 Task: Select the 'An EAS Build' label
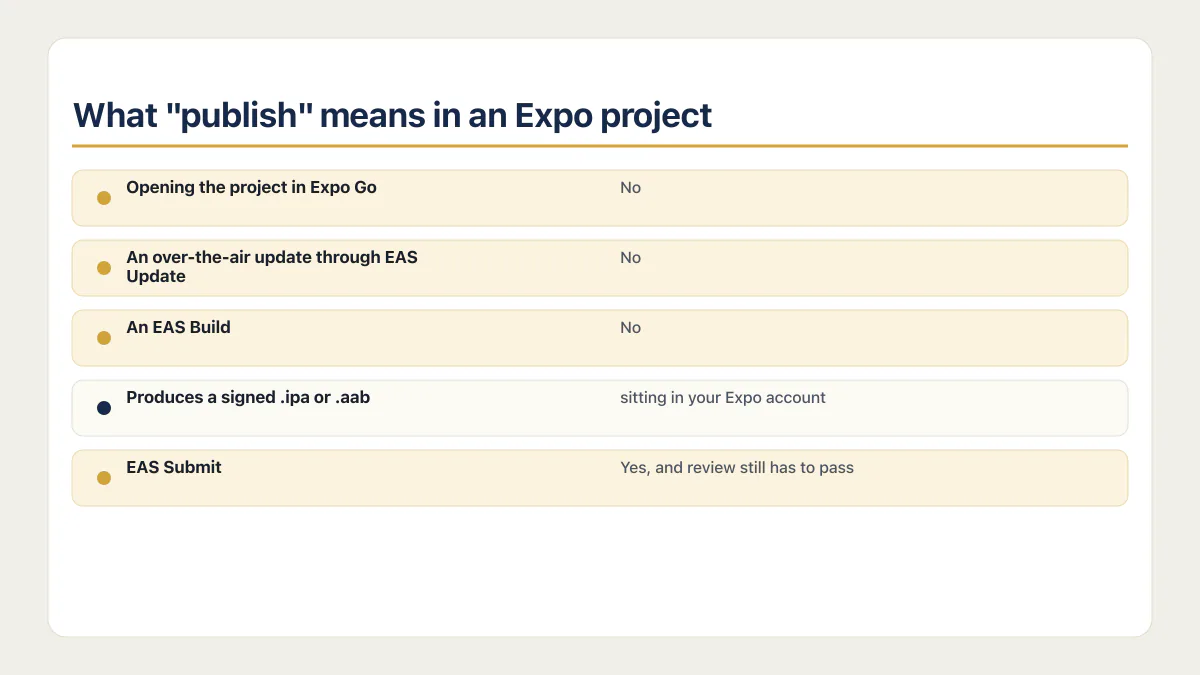pos(178,327)
